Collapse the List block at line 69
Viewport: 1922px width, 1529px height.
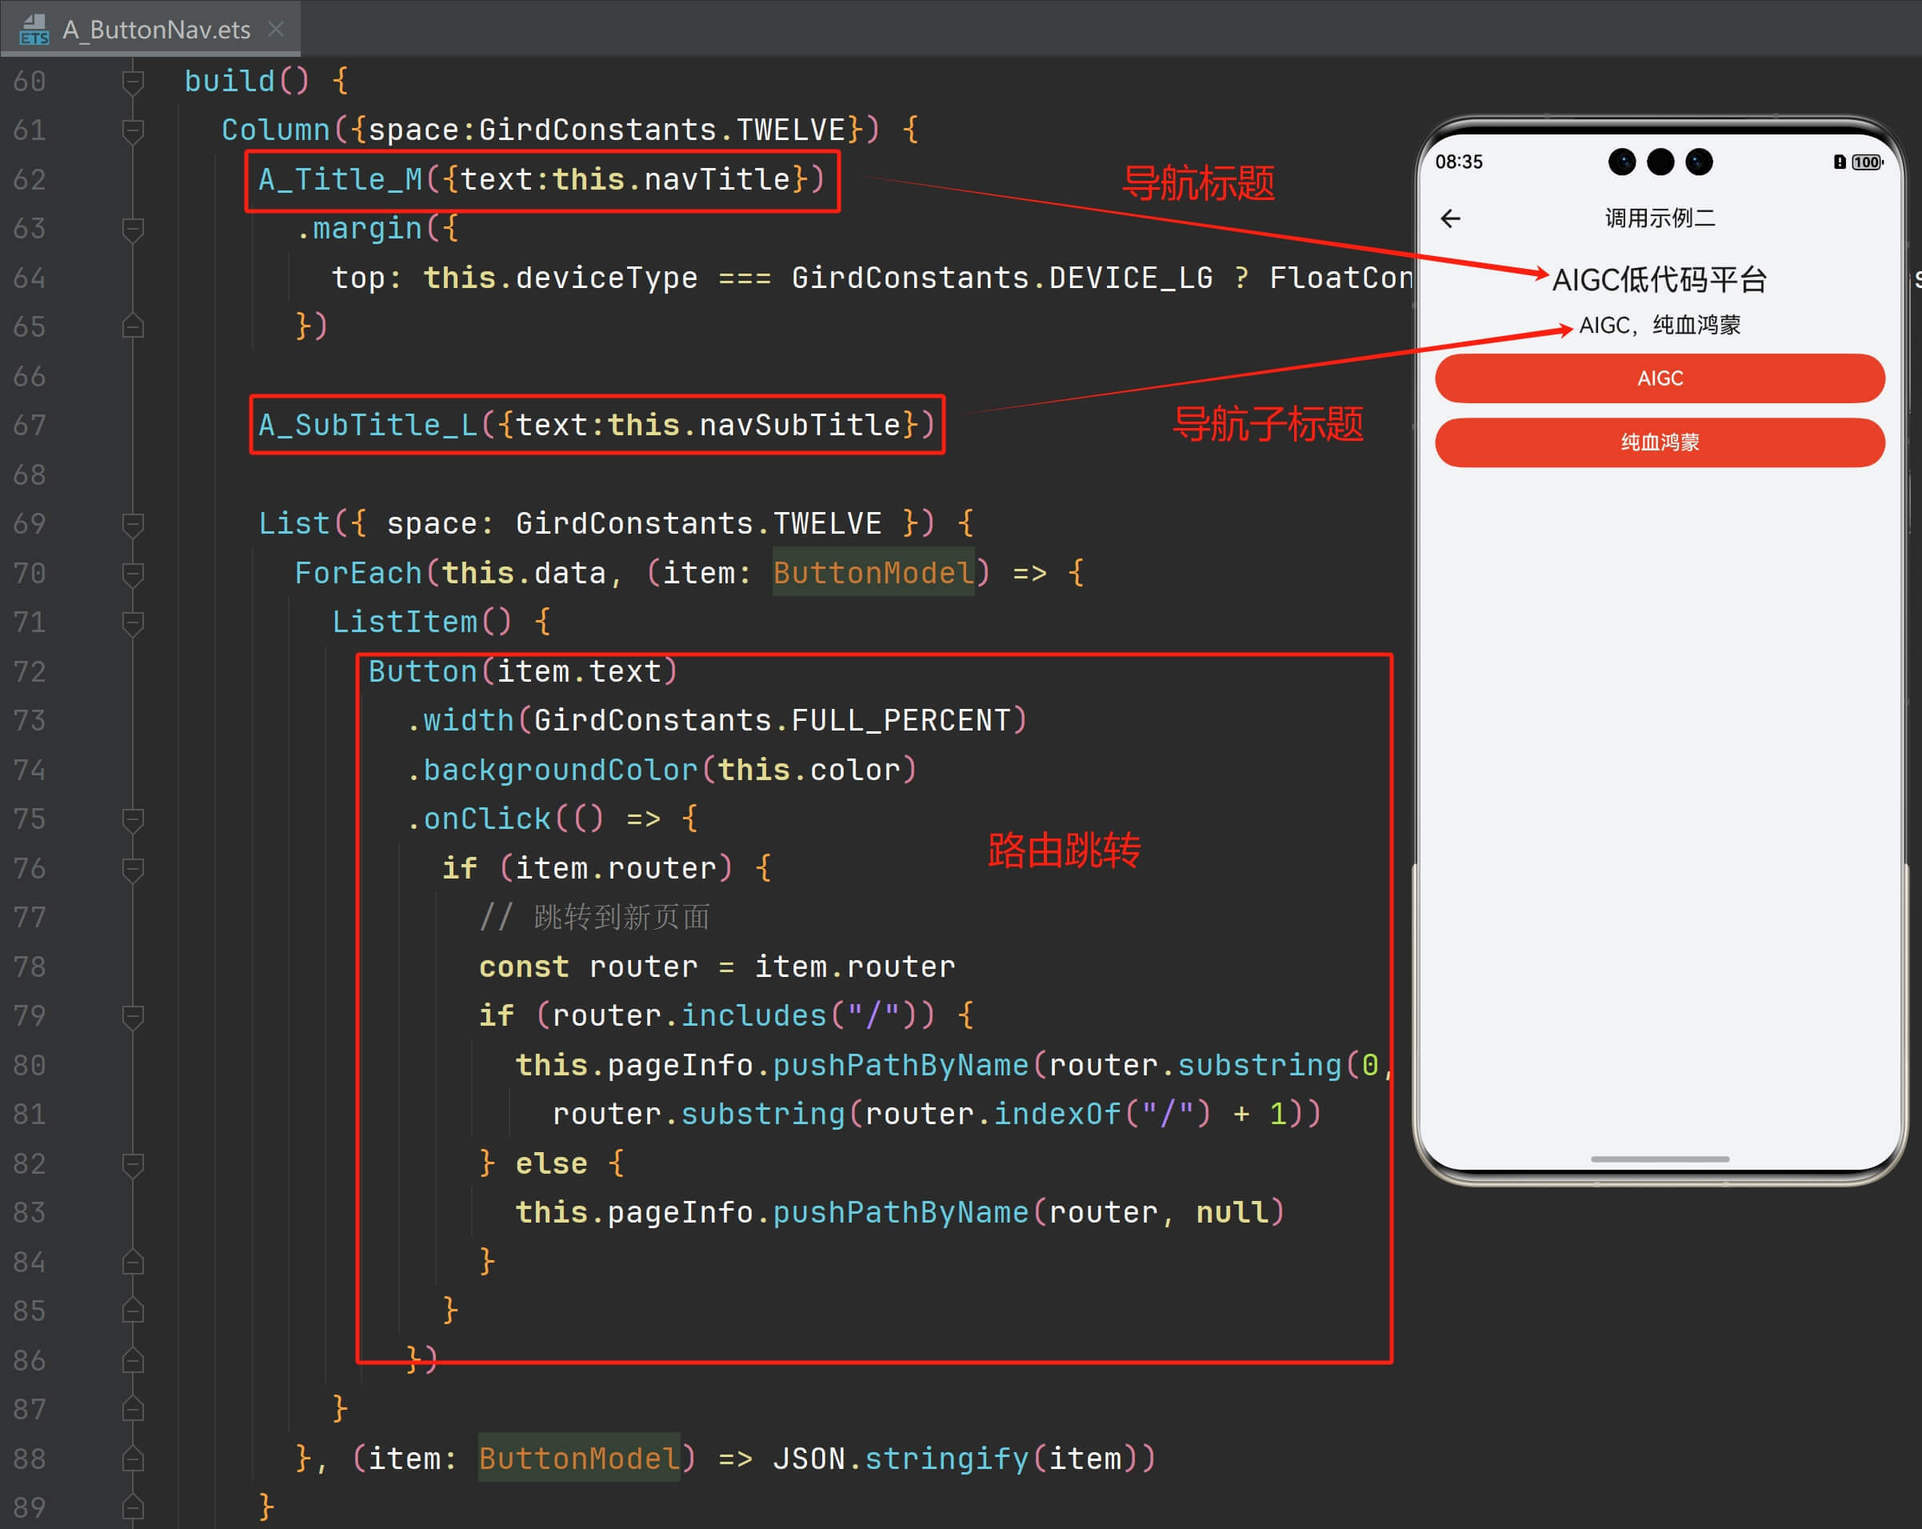pos(133,524)
